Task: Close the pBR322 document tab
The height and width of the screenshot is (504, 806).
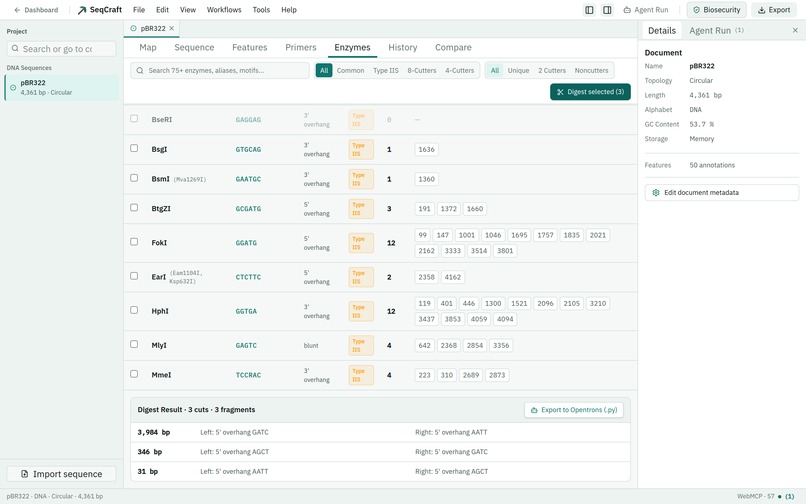Action: [x=172, y=28]
